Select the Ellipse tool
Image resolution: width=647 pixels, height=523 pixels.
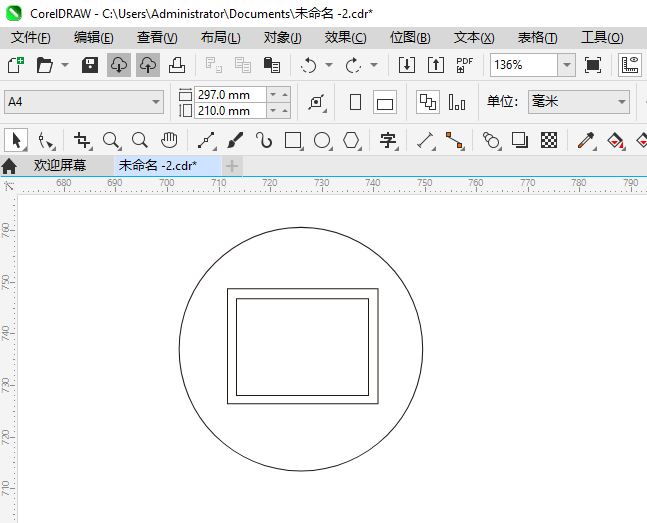(x=323, y=140)
